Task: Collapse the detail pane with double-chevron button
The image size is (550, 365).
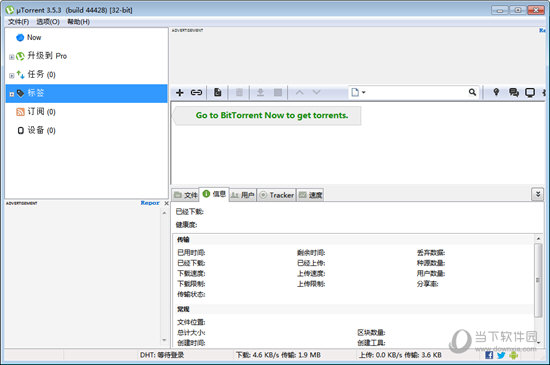Action: tap(538, 194)
